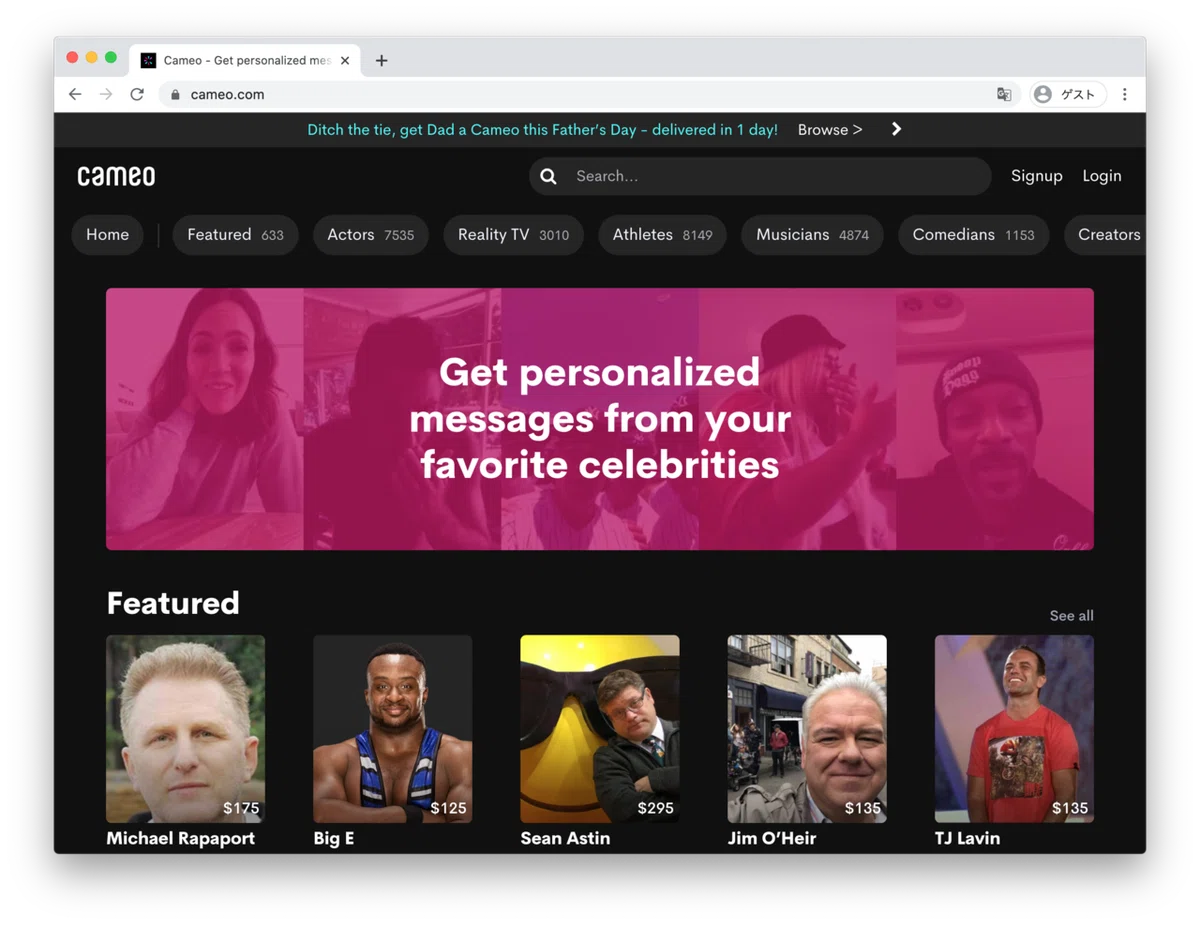Click the Cameo favicon in the tab
The width and height of the screenshot is (1200, 925).
coord(148,60)
